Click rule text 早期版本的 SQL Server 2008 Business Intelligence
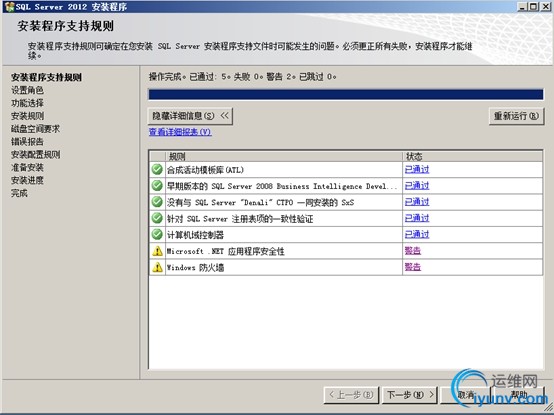 pyautogui.click(x=282, y=186)
